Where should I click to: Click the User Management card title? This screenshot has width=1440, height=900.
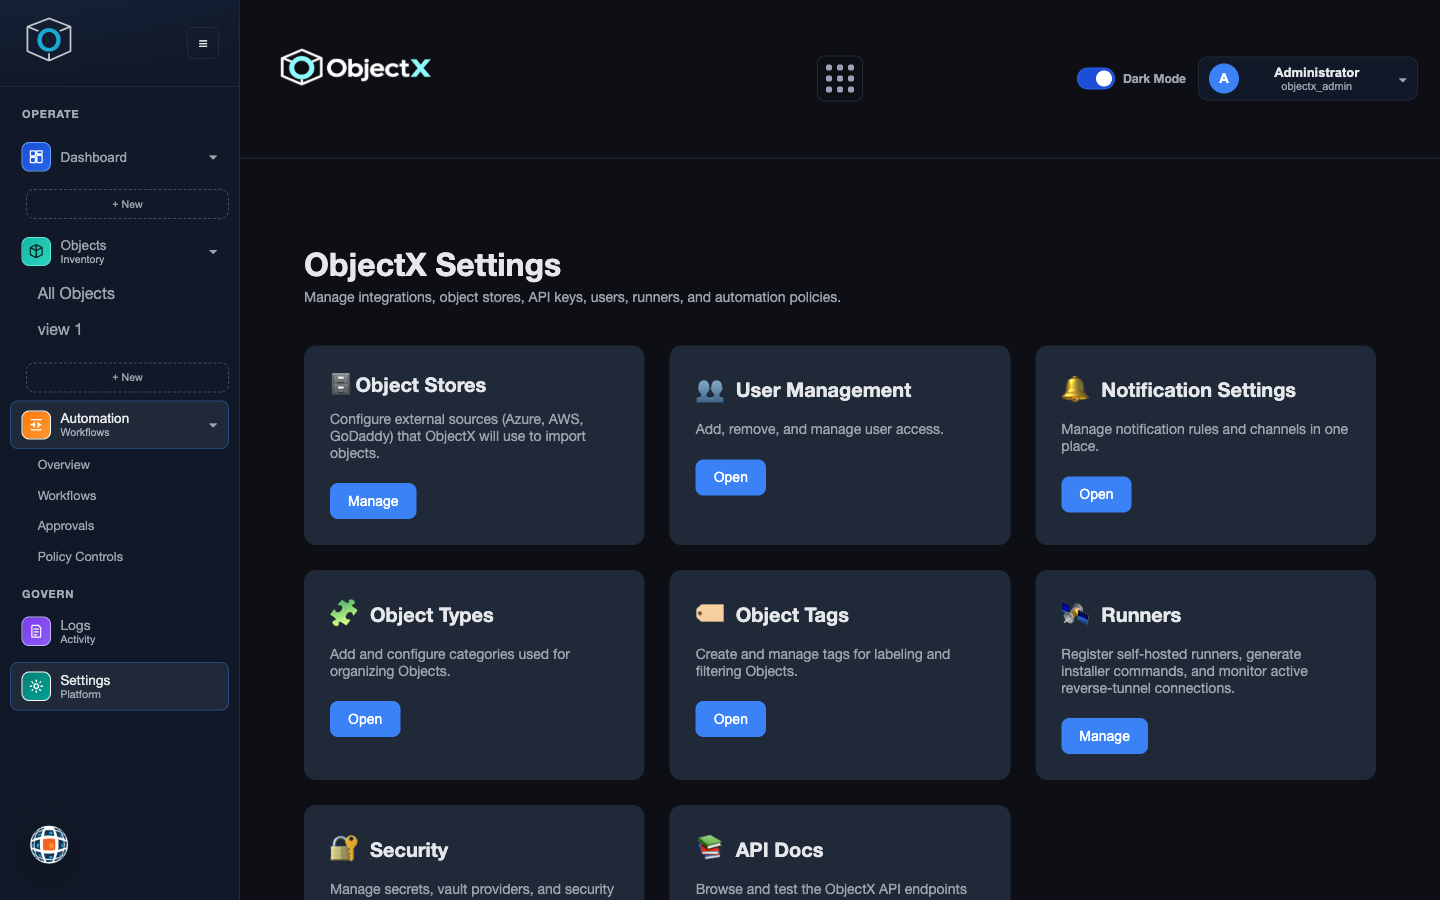[823, 390]
